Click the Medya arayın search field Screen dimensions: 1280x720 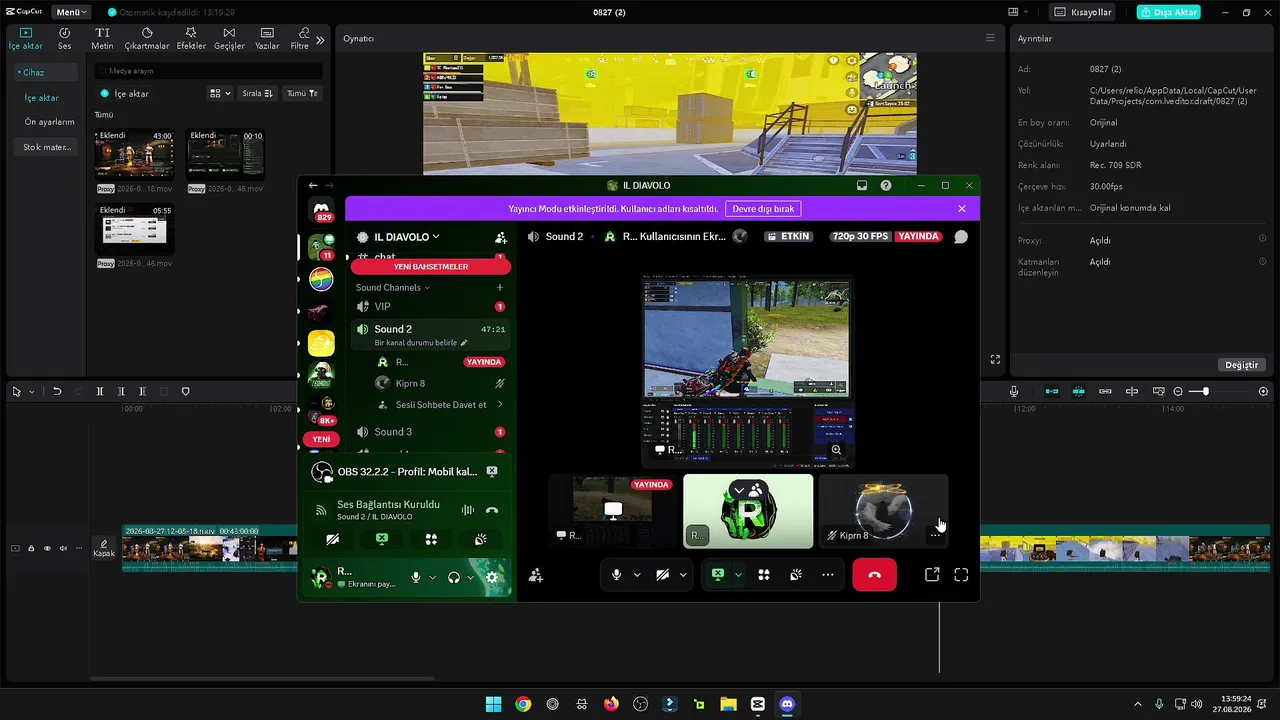click(x=209, y=71)
